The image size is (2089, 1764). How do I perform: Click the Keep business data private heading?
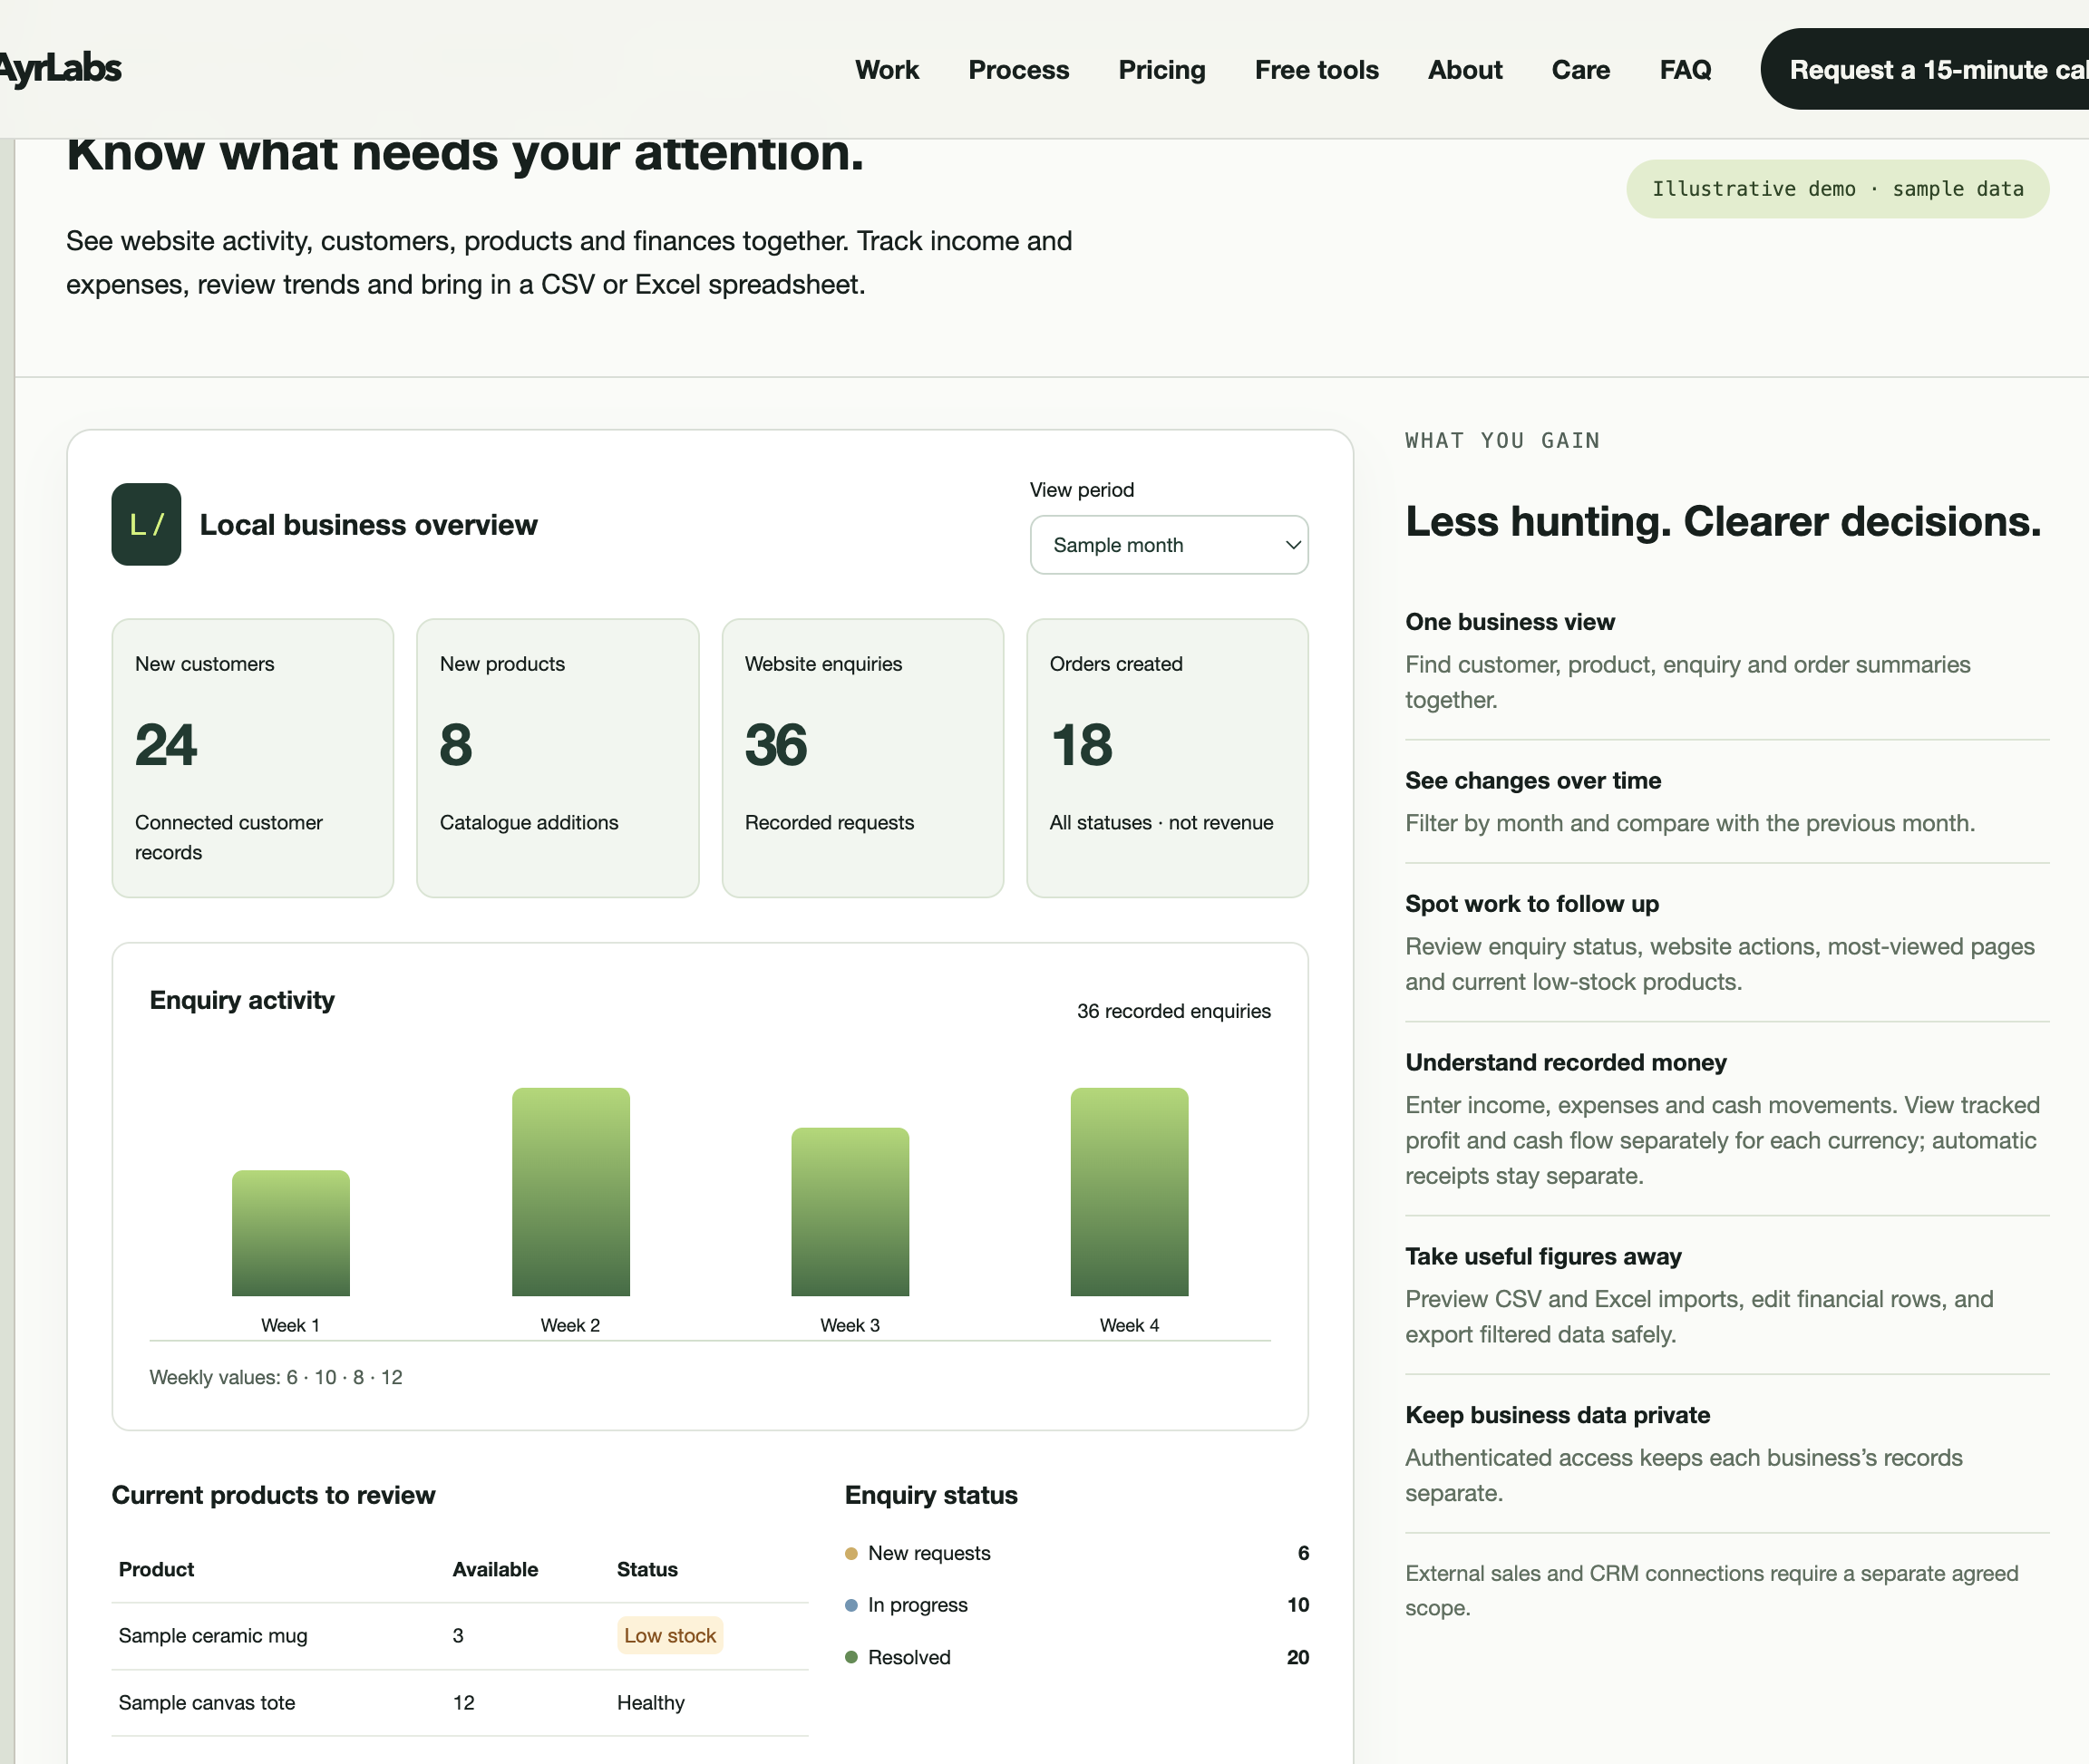[x=1557, y=1415]
